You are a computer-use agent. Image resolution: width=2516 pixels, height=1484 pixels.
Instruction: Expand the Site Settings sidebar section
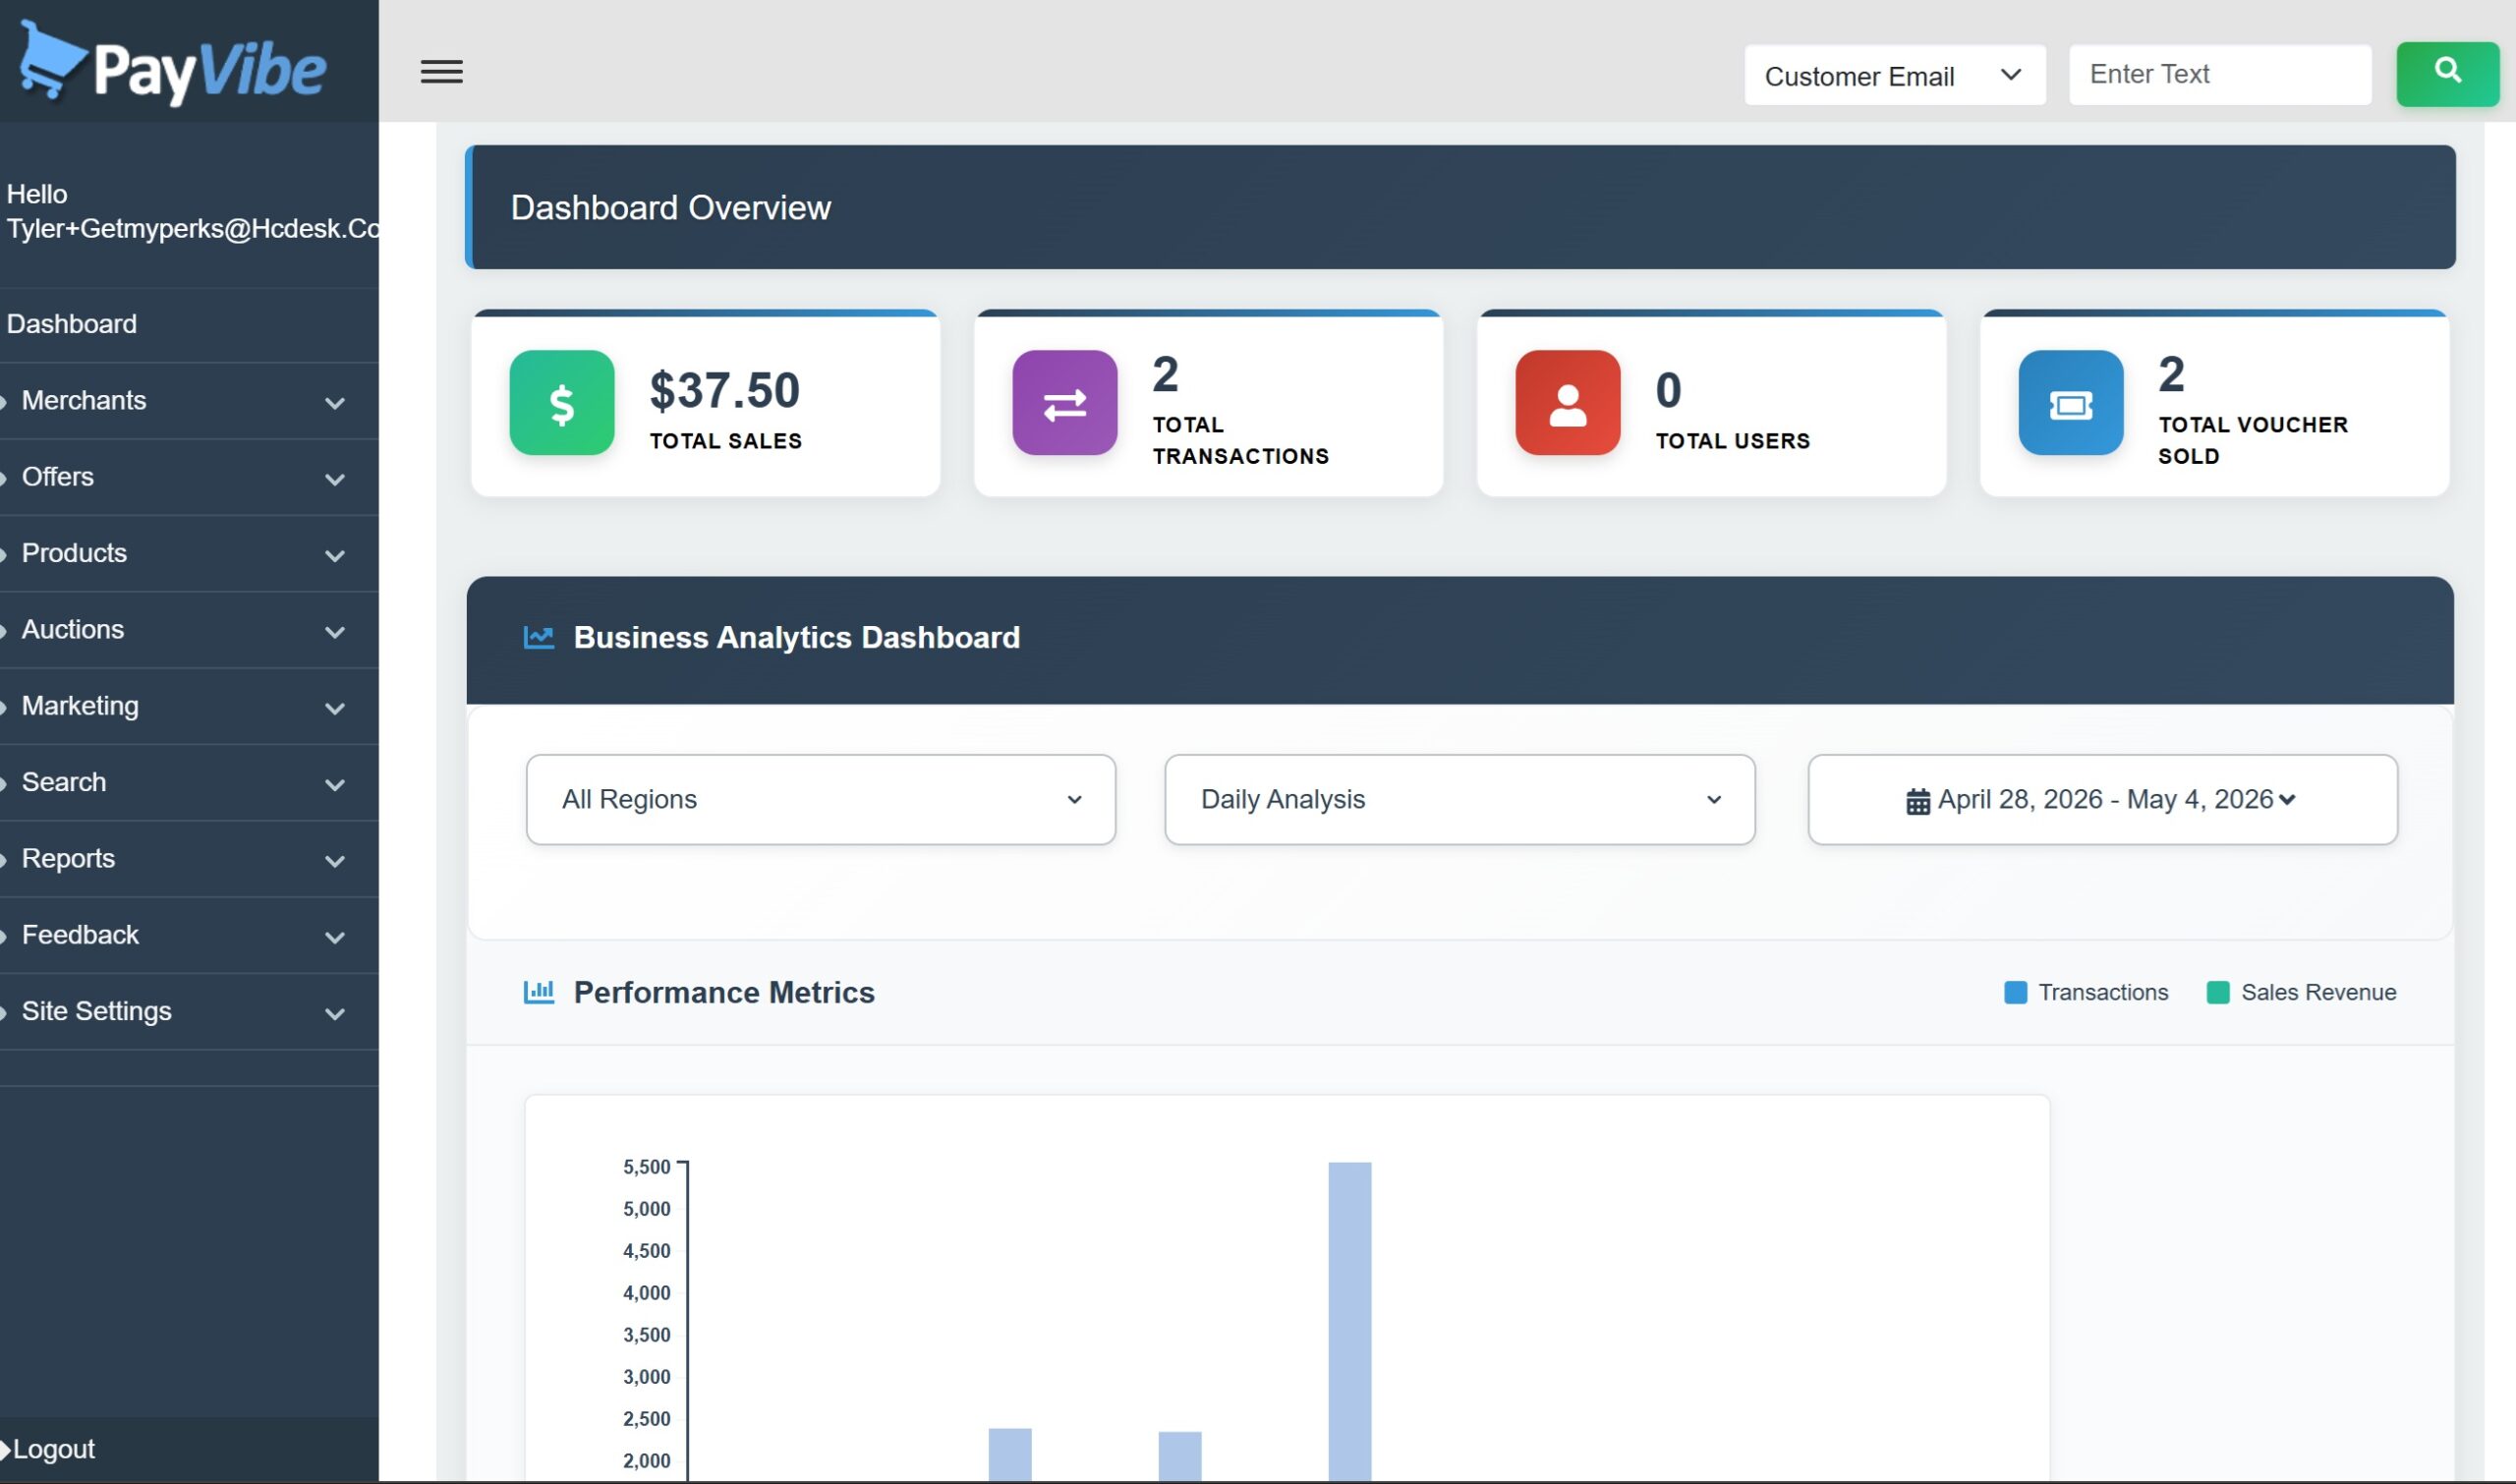pyautogui.click(x=189, y=1012)
